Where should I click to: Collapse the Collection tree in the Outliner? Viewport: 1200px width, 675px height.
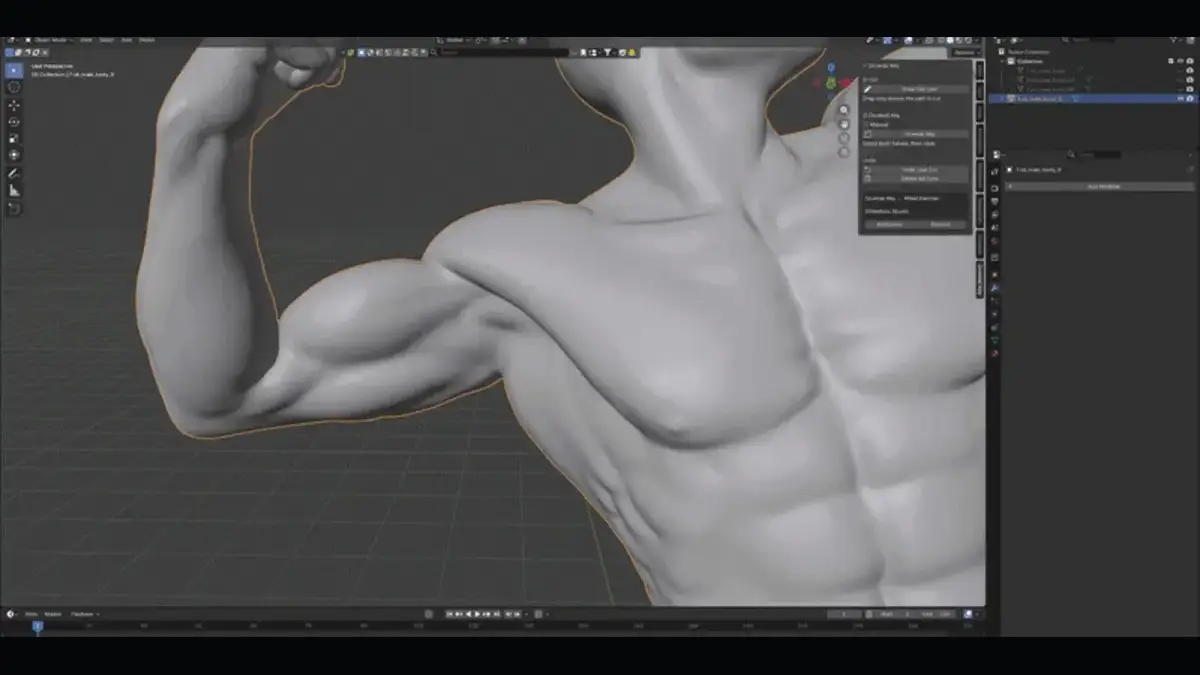click(1002, 61)
